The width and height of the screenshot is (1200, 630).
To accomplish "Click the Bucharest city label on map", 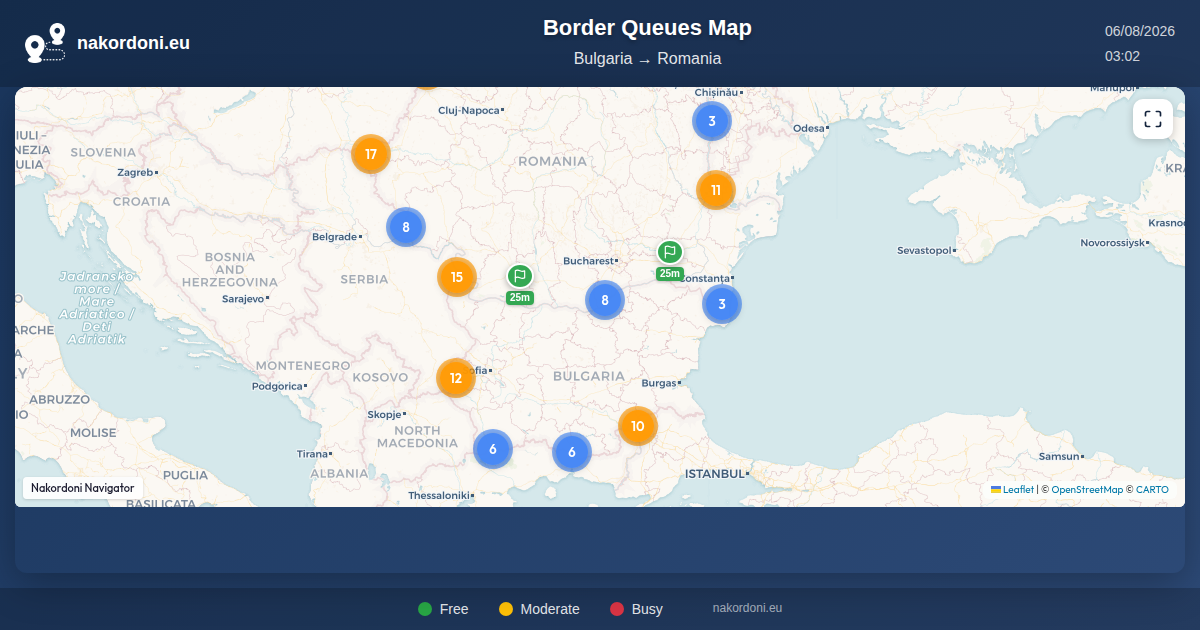I will pos(588,261).
